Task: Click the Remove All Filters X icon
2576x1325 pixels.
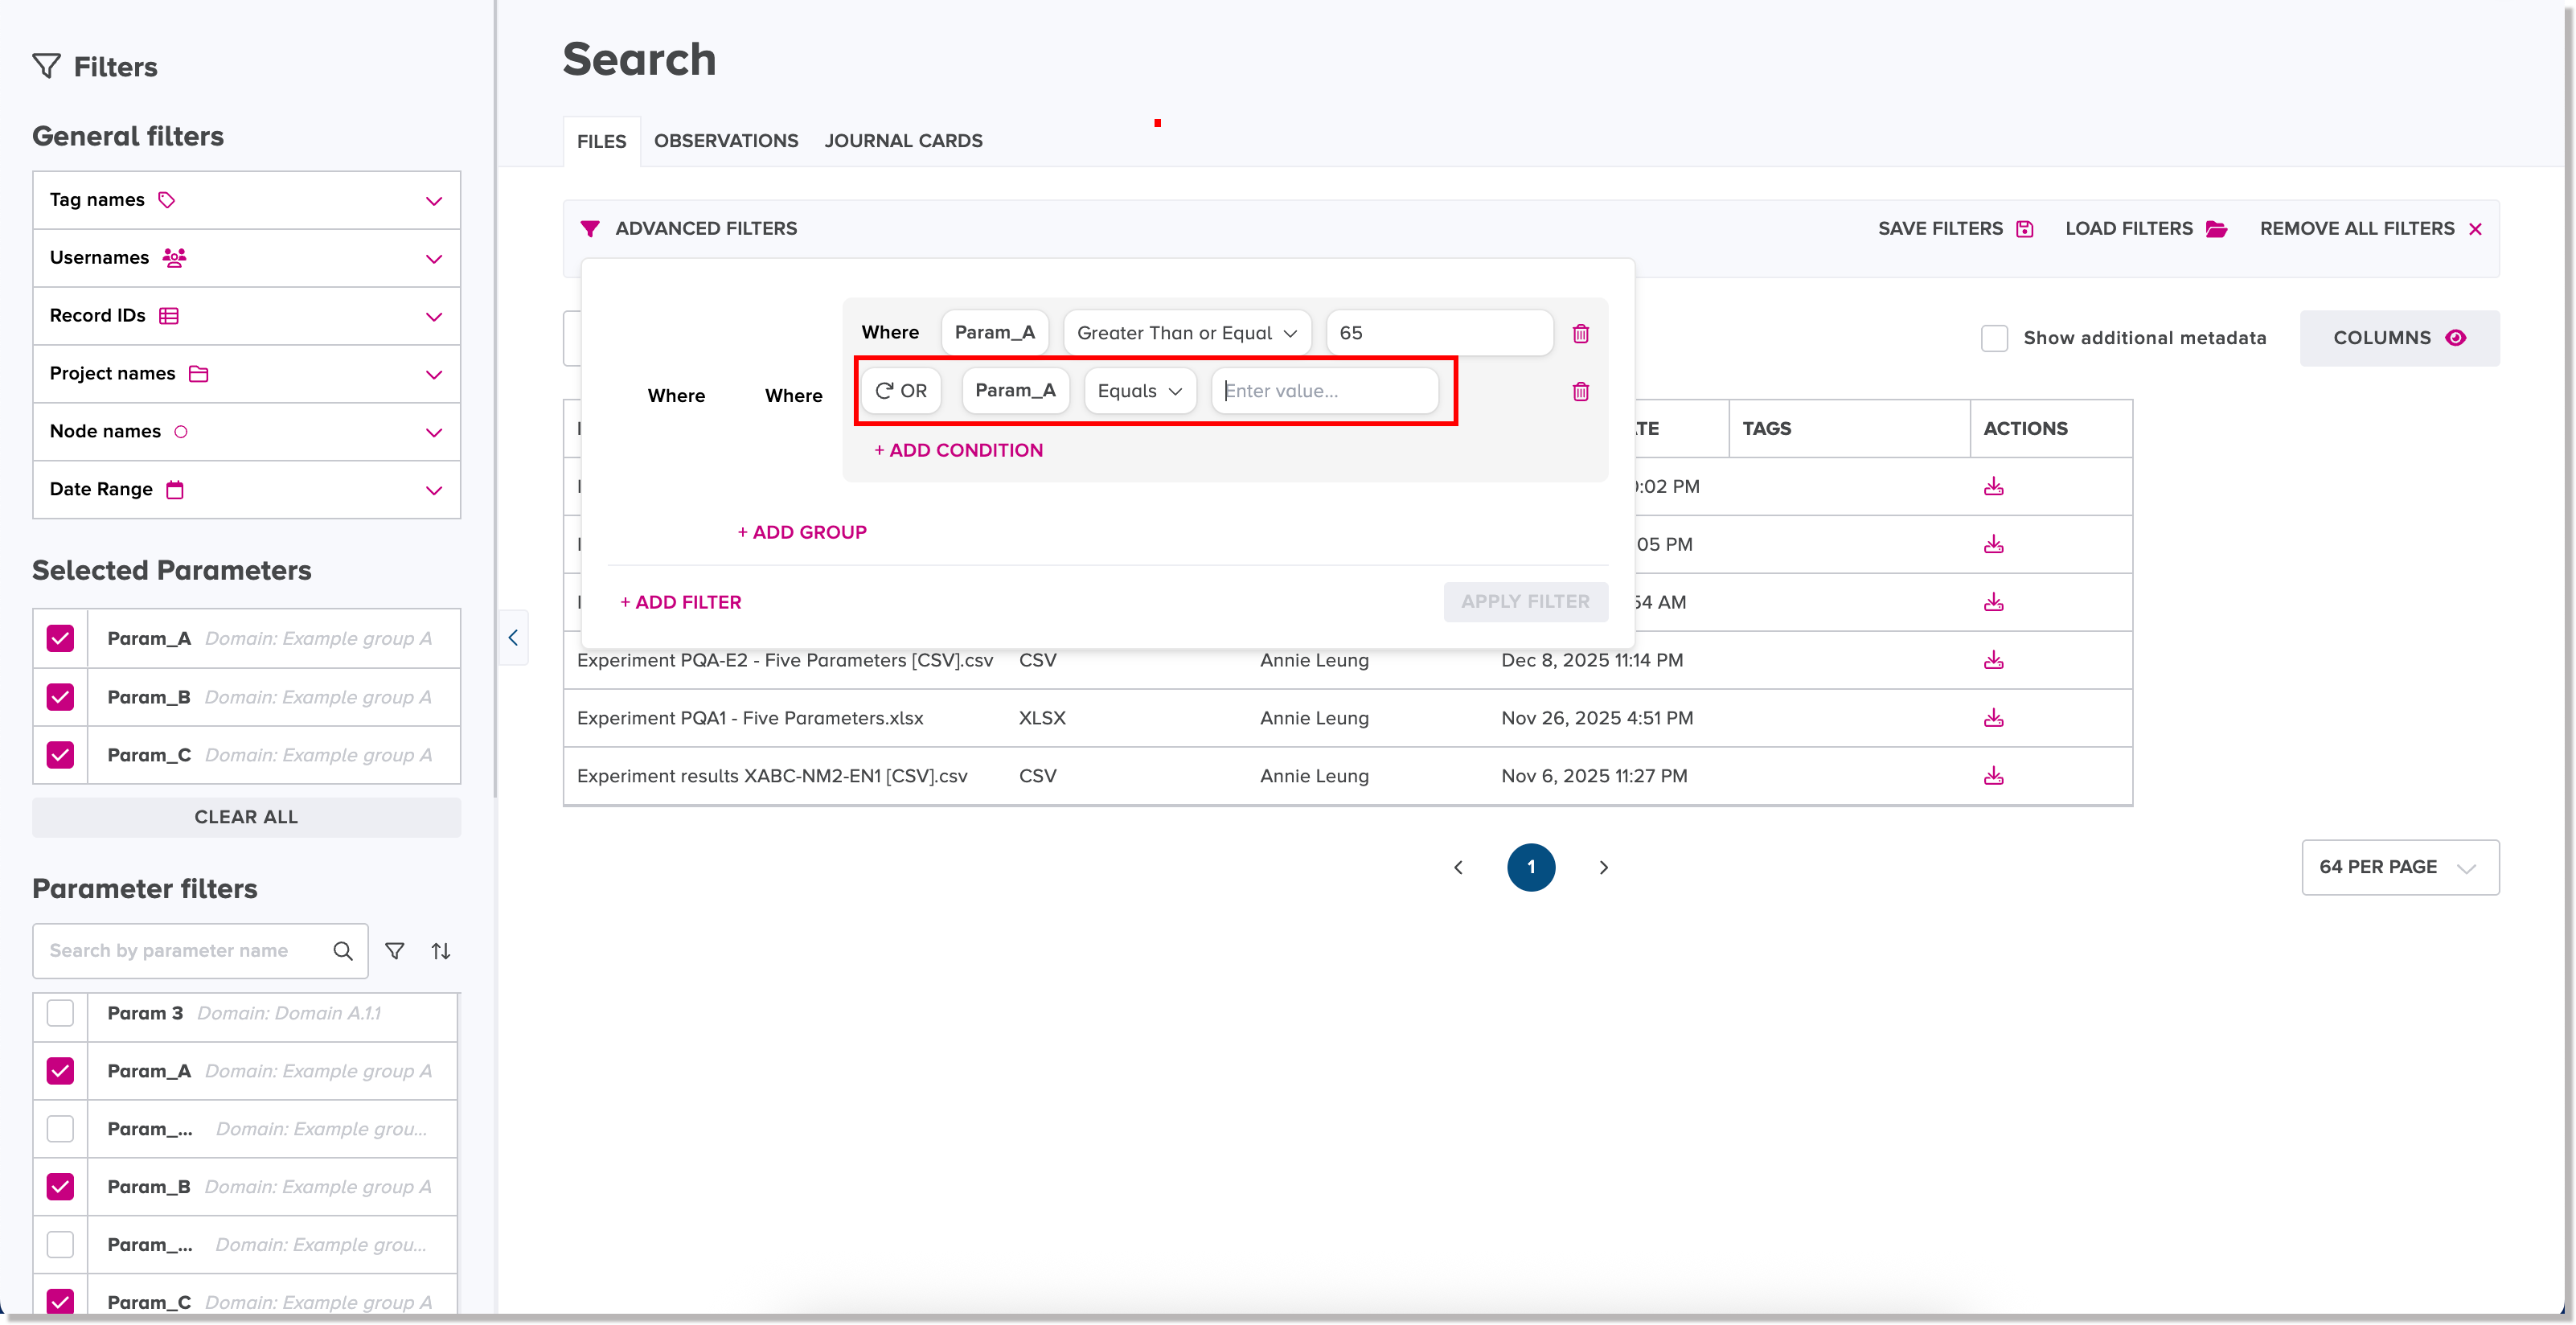Action: [2475, 229]
